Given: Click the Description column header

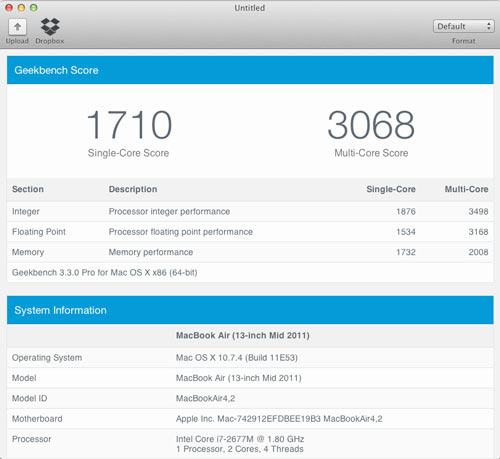Looking at the screenshot, I should pos(133,189).
